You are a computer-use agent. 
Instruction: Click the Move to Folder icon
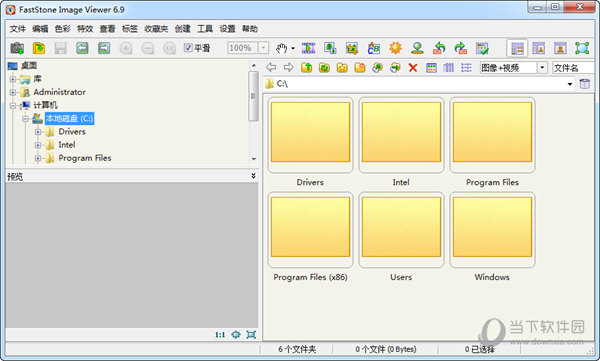395,68
